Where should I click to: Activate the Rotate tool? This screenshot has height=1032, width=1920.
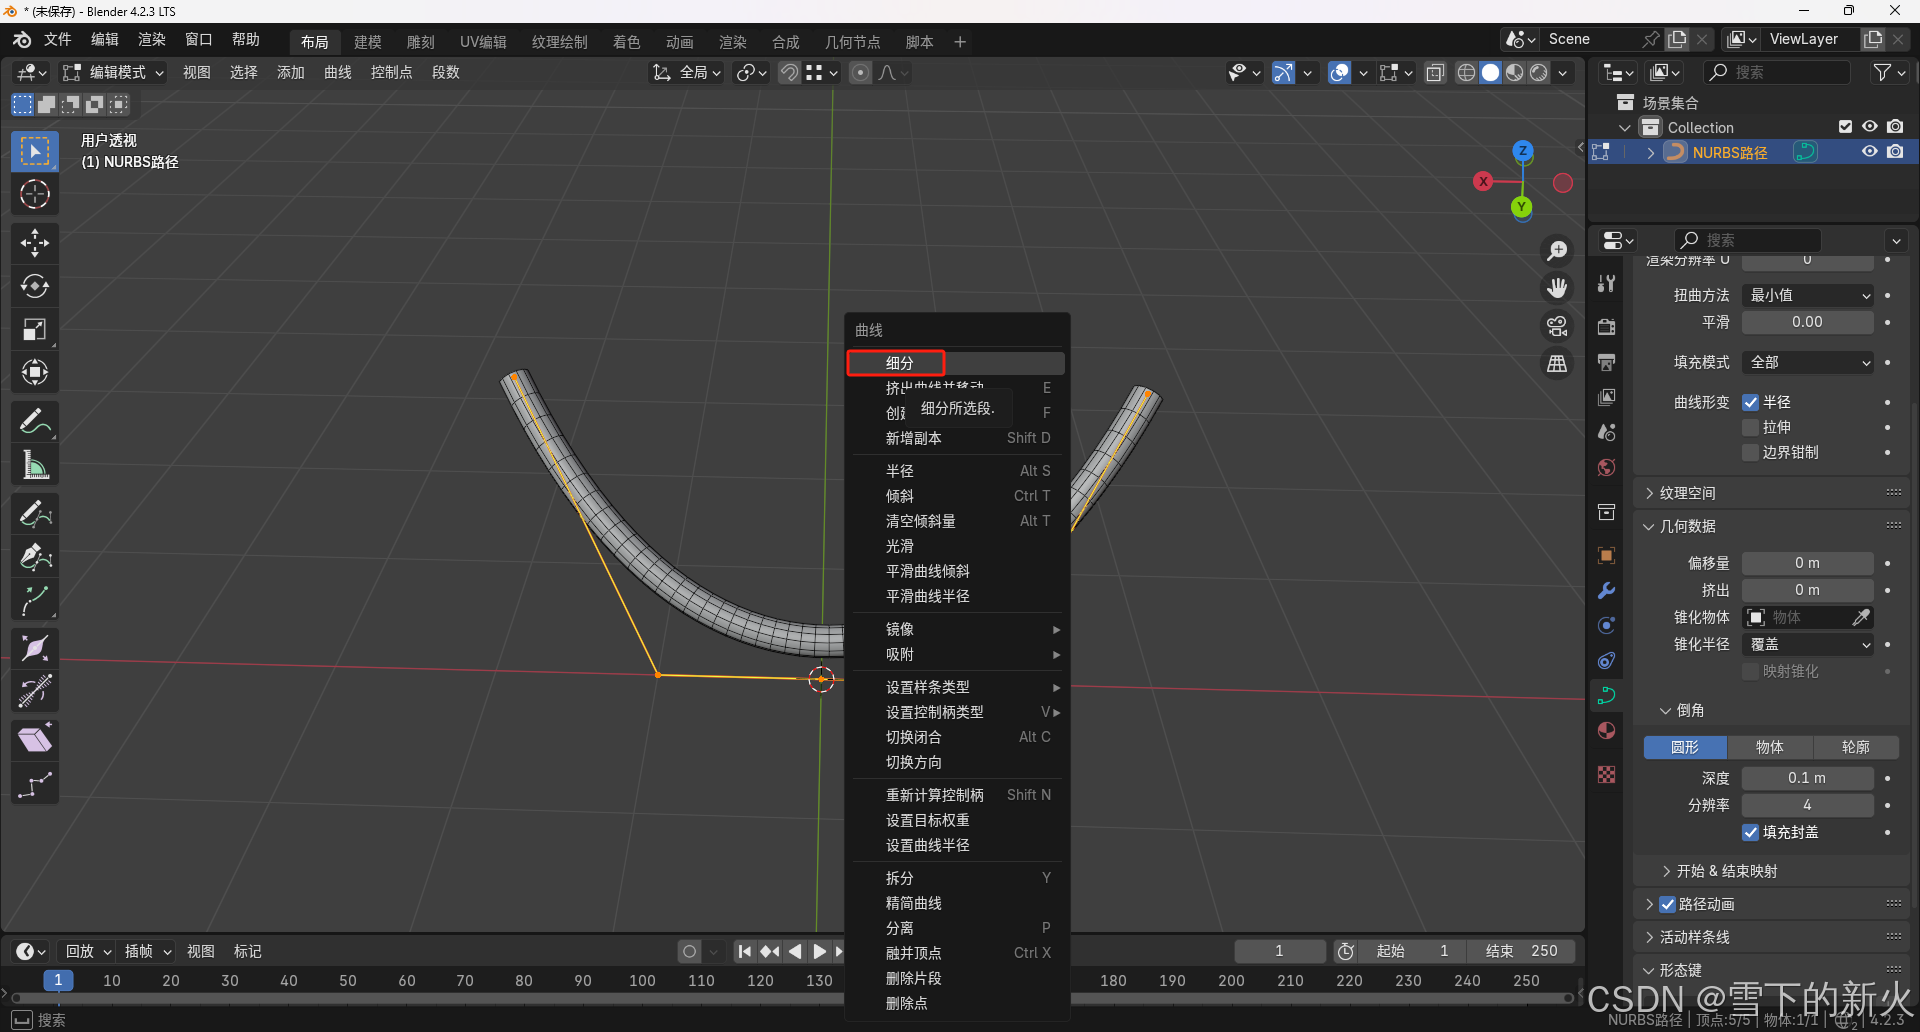(35, 286)
